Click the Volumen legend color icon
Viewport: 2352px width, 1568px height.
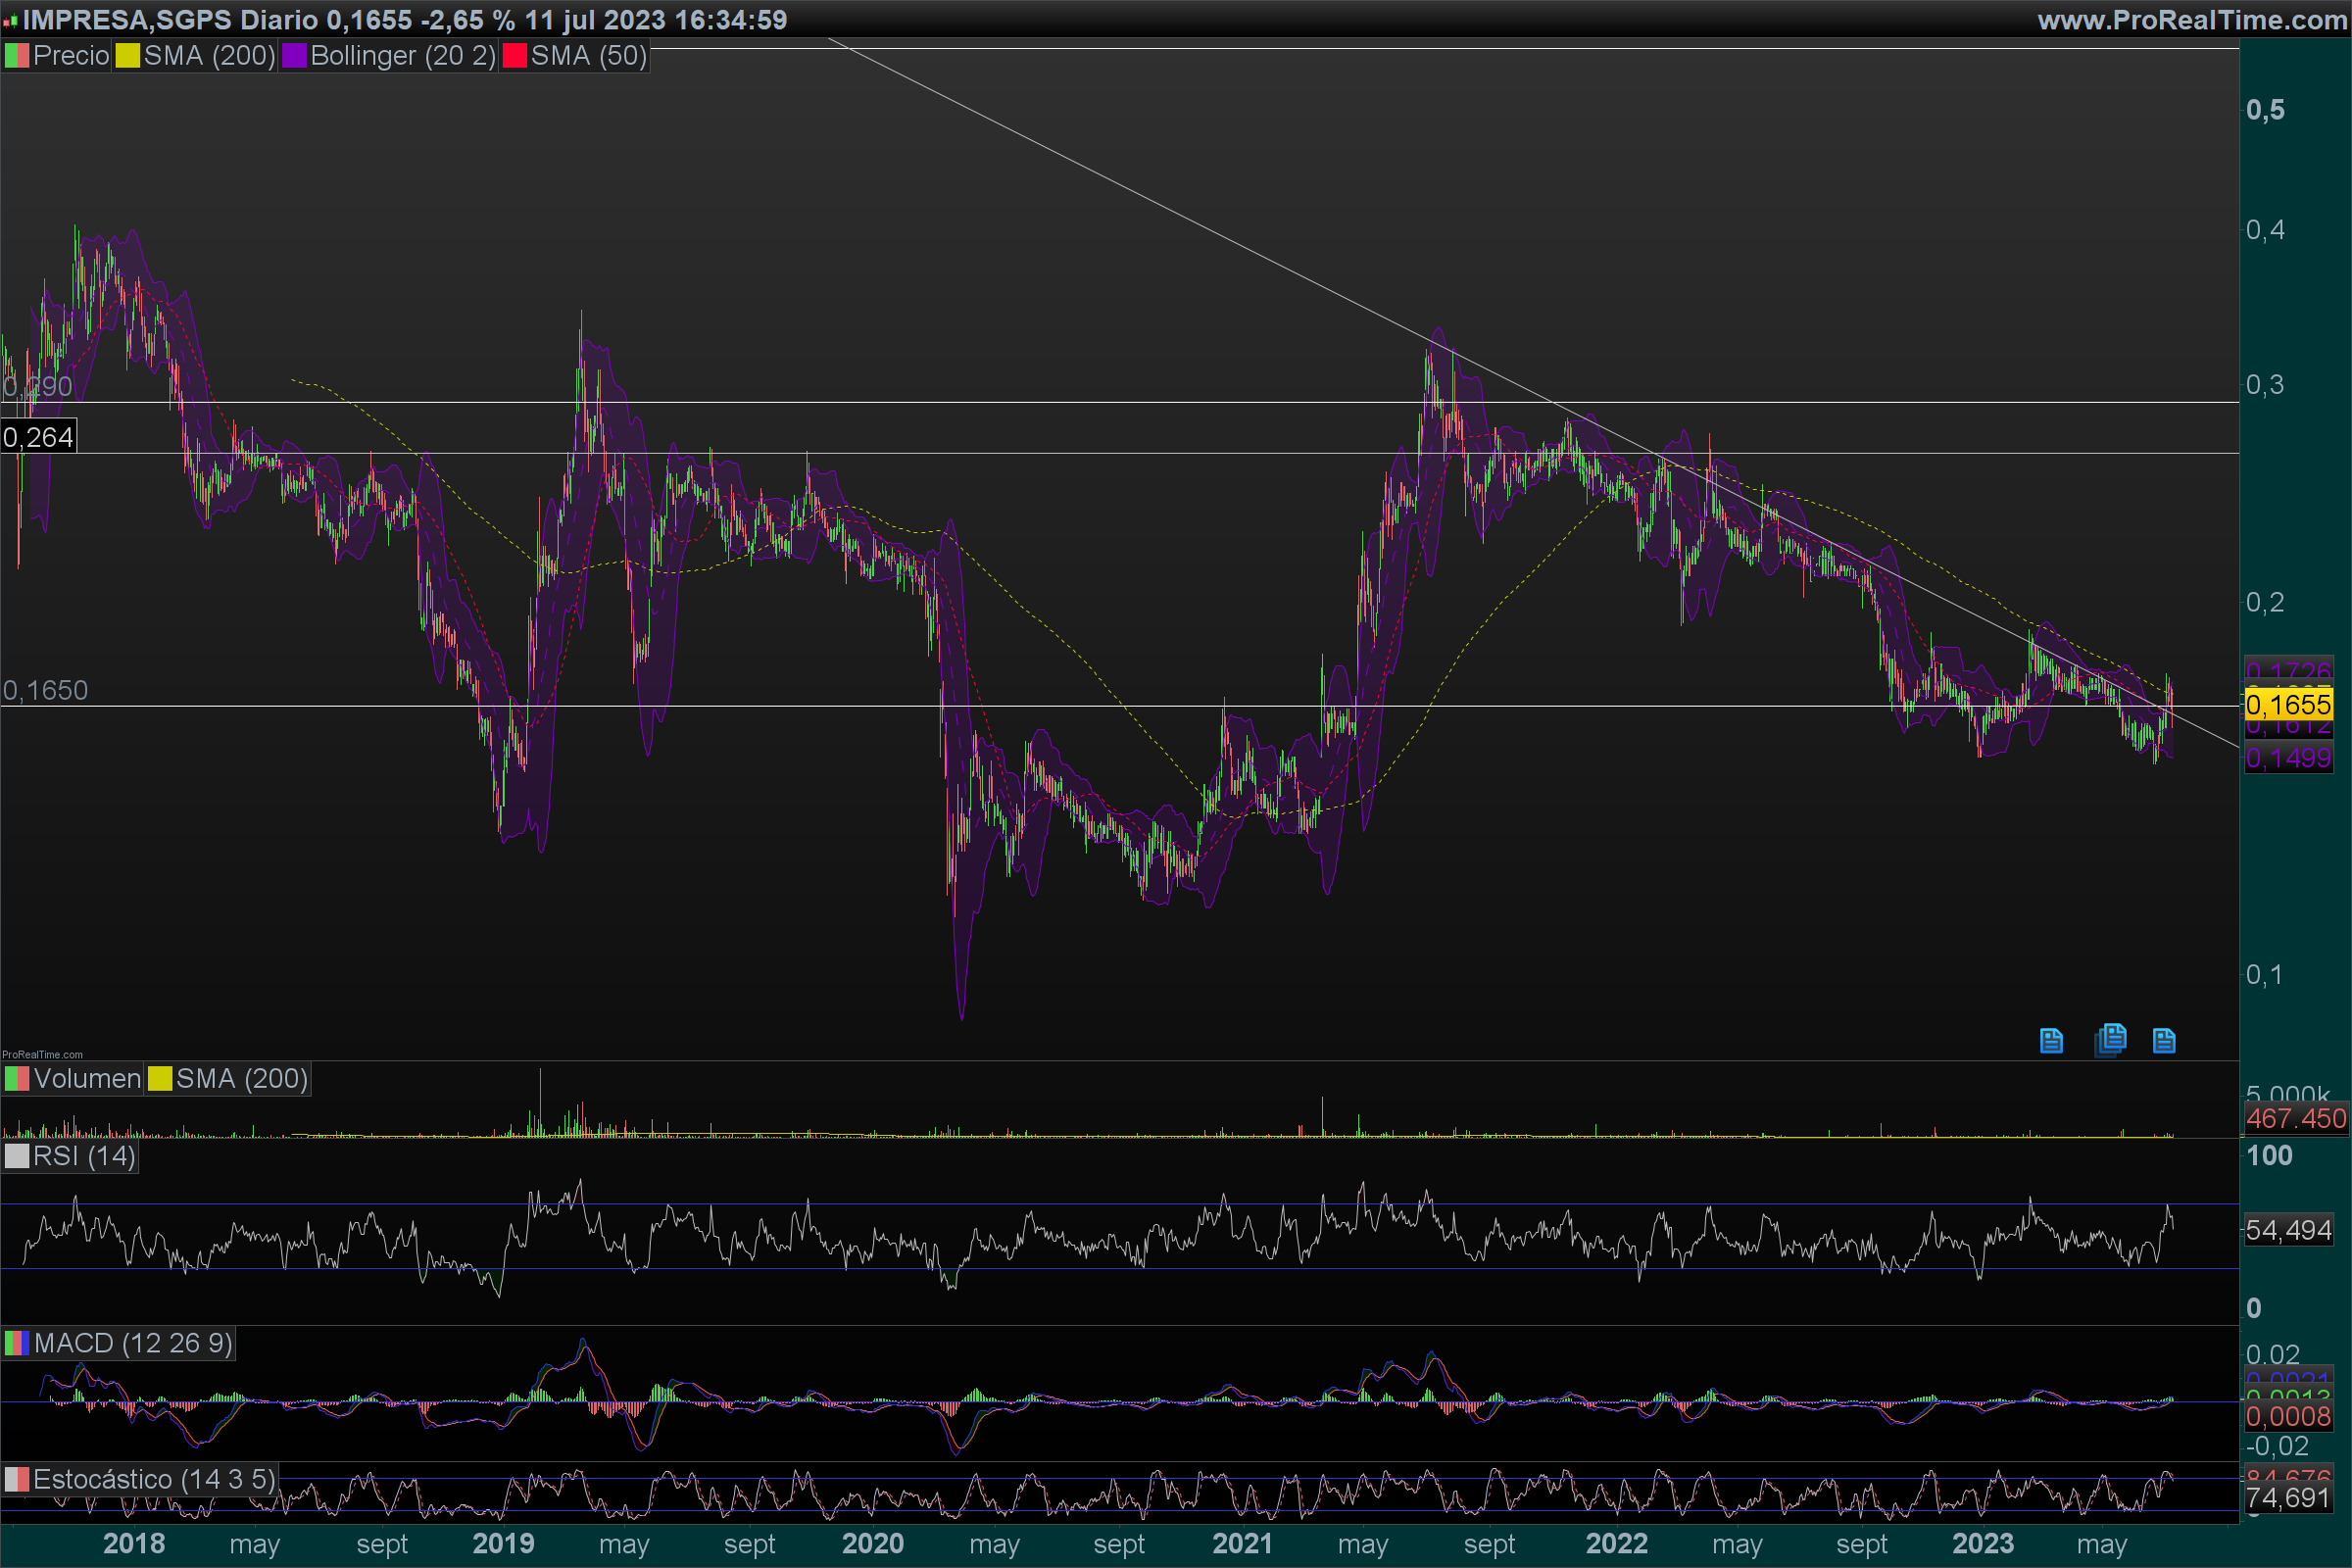pyautogui.click(x=17, y=1079)
